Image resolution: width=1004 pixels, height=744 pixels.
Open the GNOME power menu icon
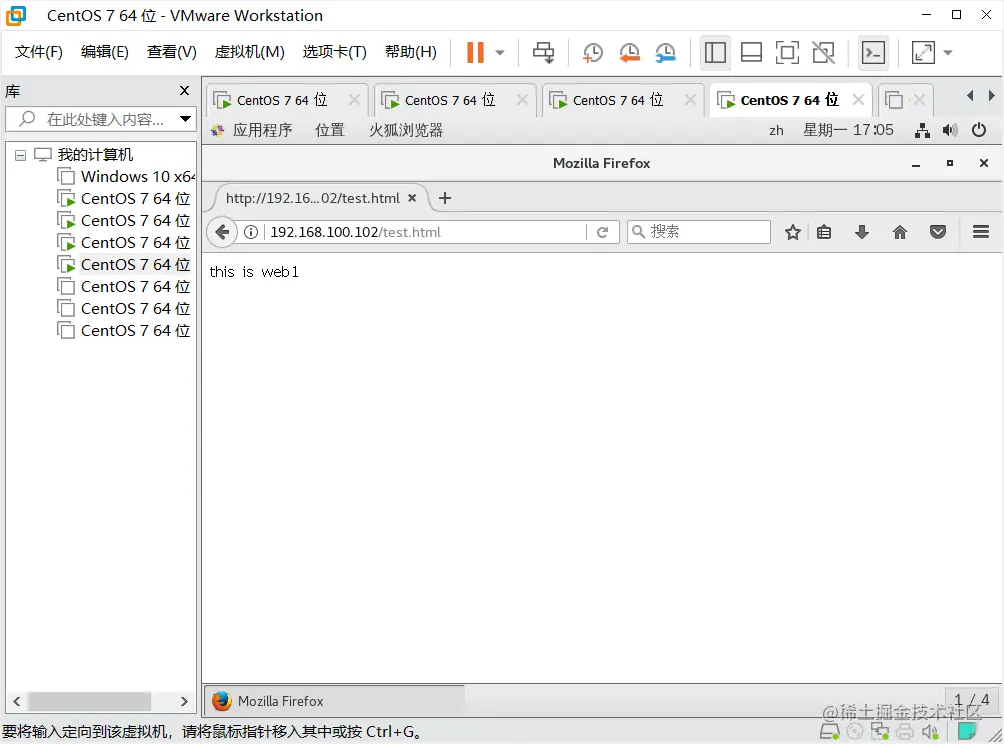pos(978,130)
